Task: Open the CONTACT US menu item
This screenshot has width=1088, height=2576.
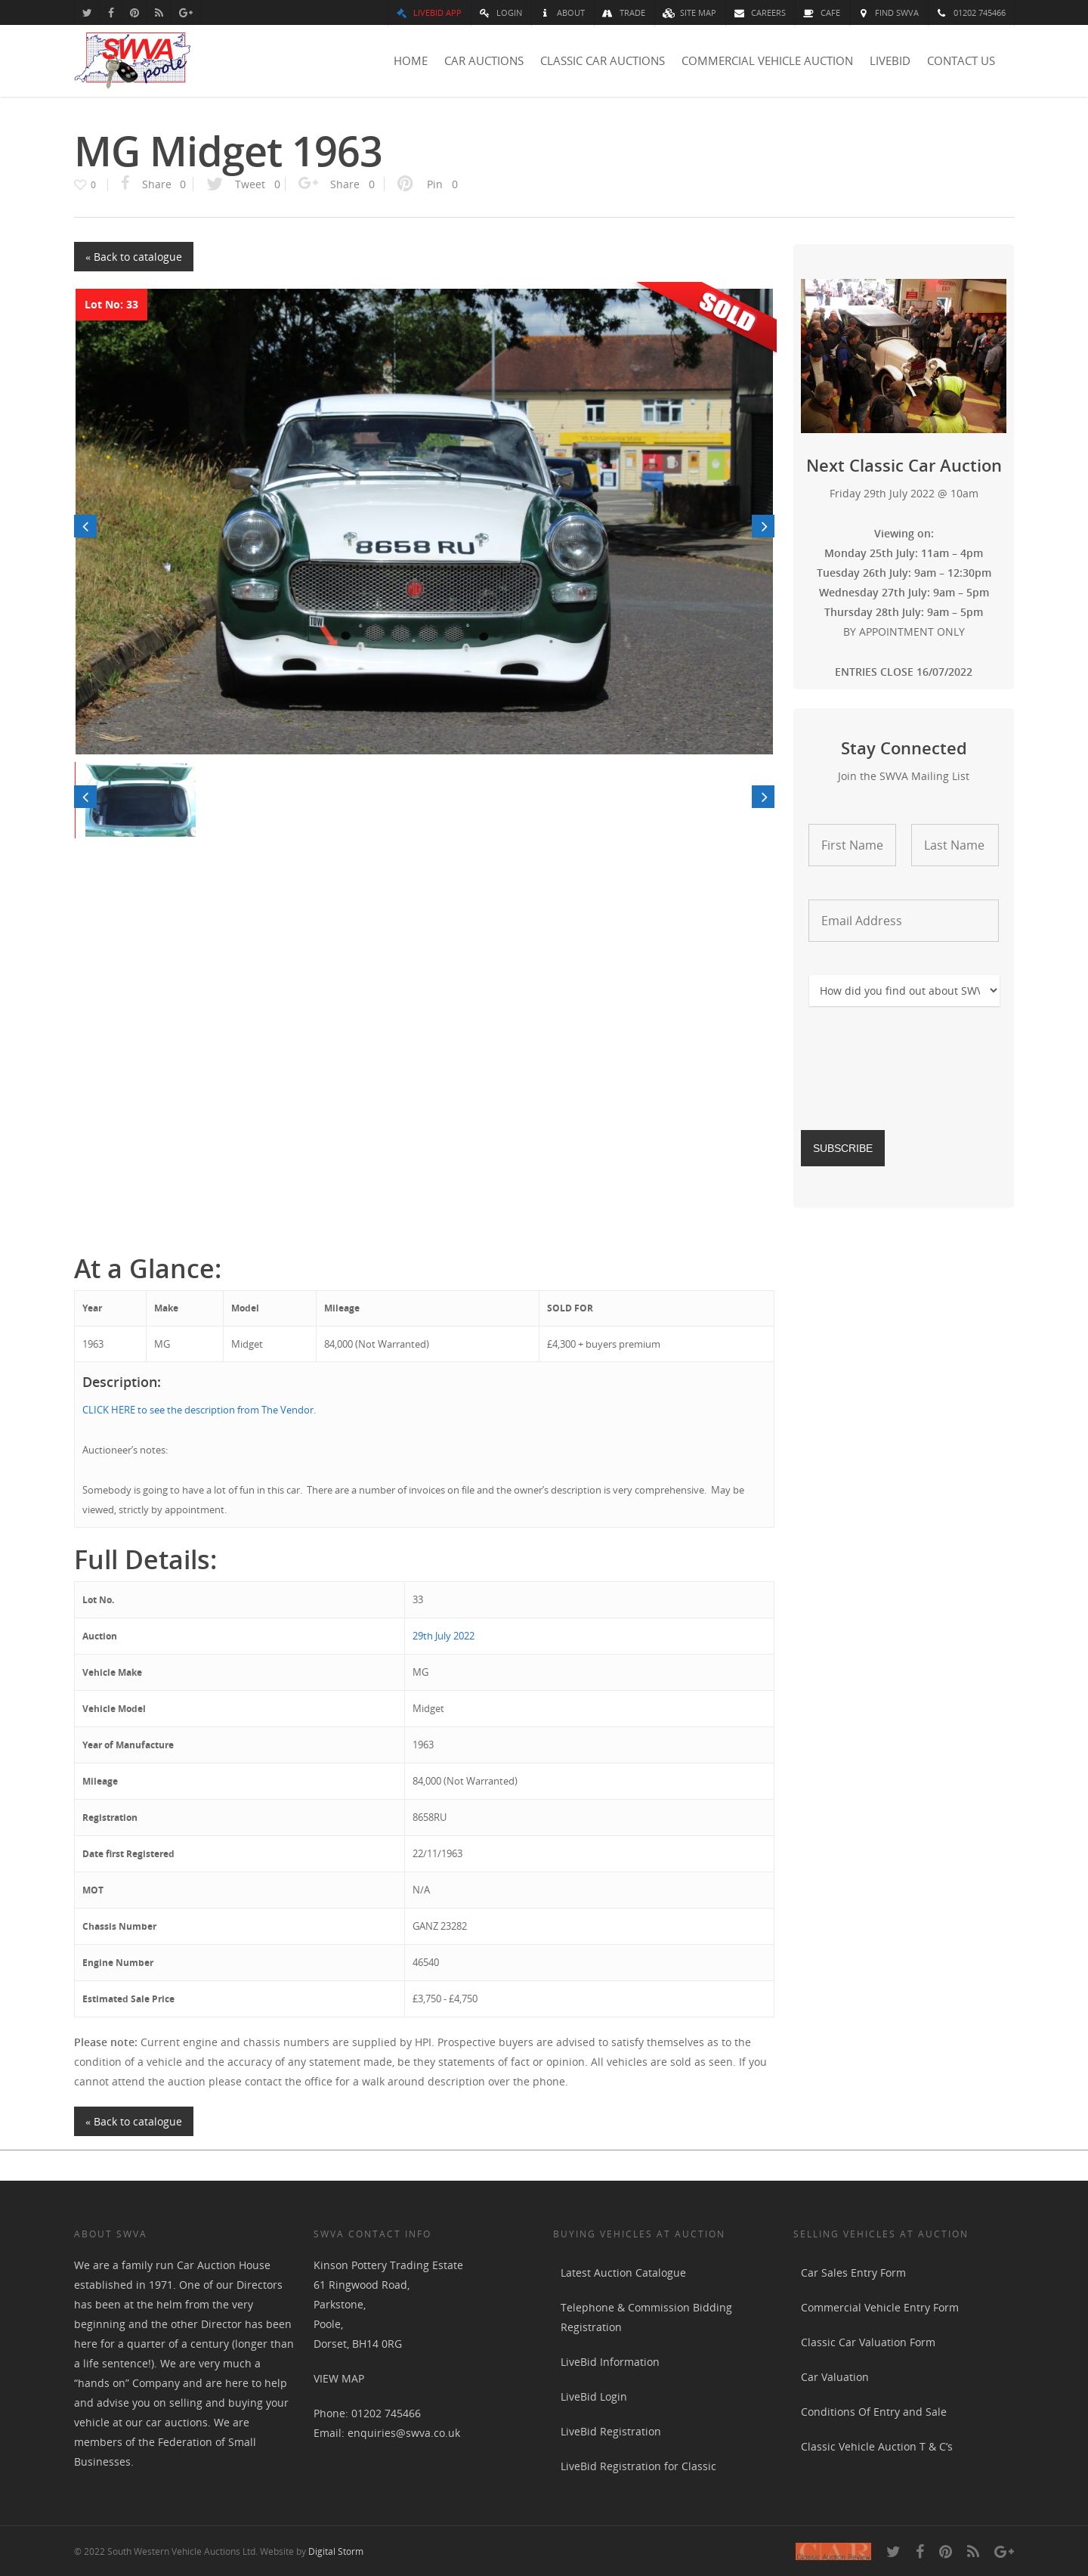Action: click(x=961, y=61)
